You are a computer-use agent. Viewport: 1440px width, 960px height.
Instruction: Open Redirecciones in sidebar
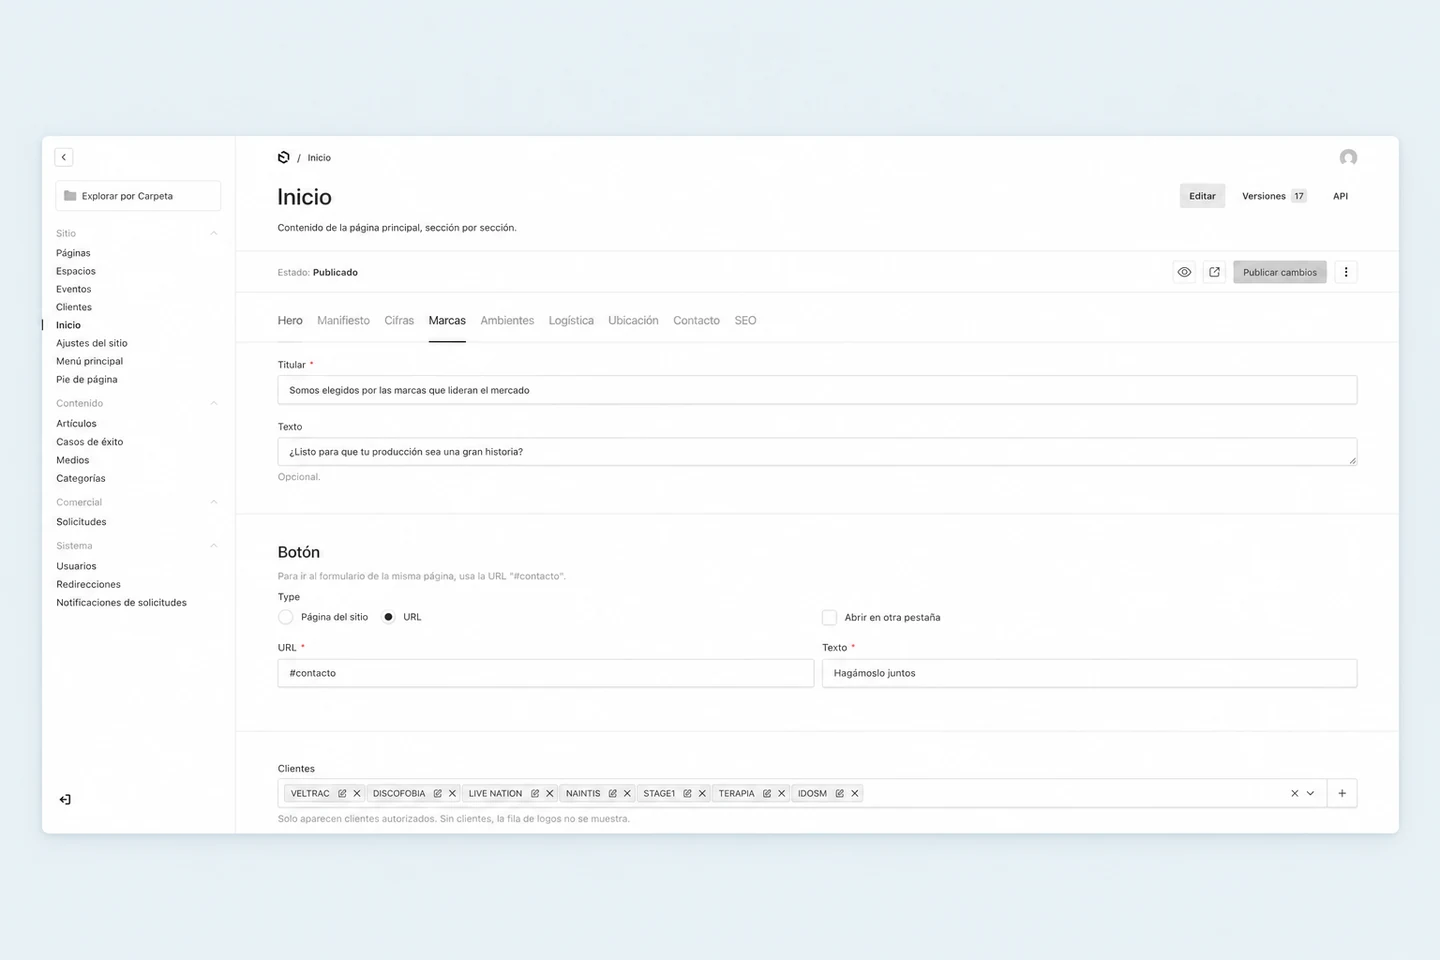tap(88, 584)
